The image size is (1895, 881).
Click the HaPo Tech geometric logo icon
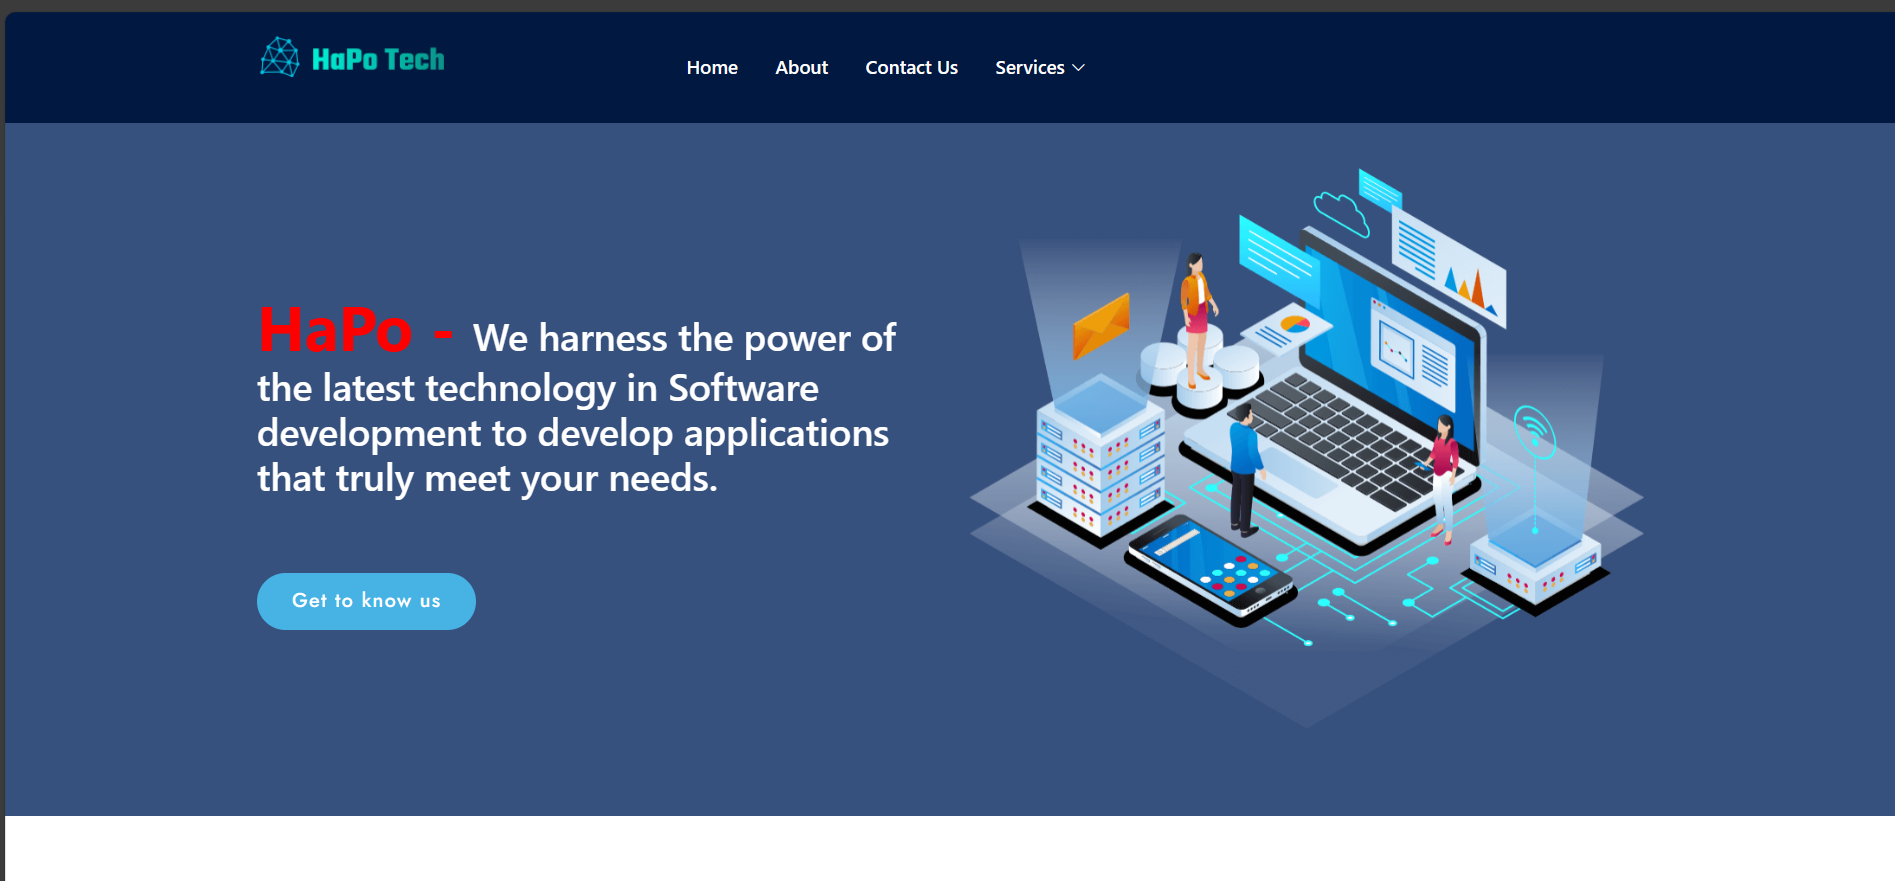pos(280,58)
